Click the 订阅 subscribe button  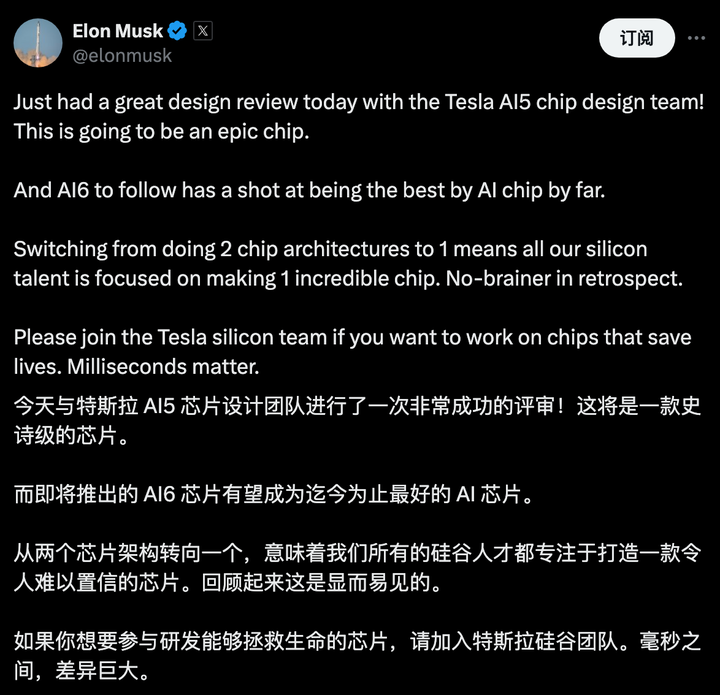637,38
